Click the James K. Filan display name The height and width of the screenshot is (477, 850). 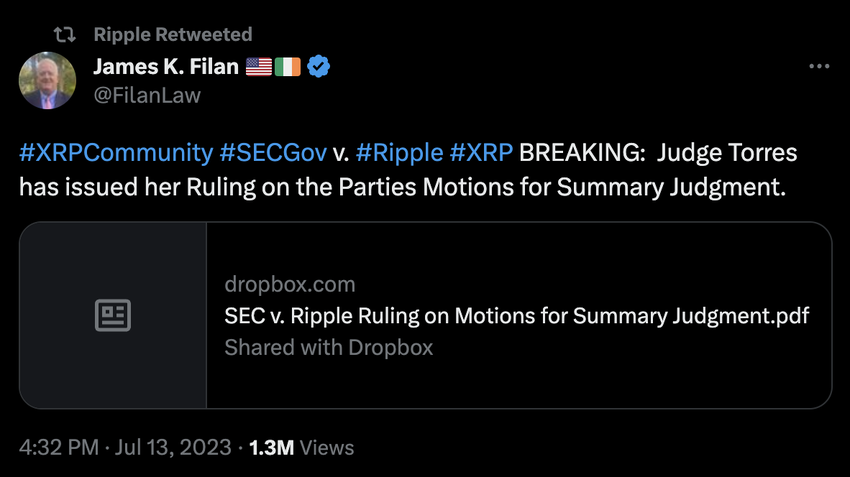[x=166, y=67]
